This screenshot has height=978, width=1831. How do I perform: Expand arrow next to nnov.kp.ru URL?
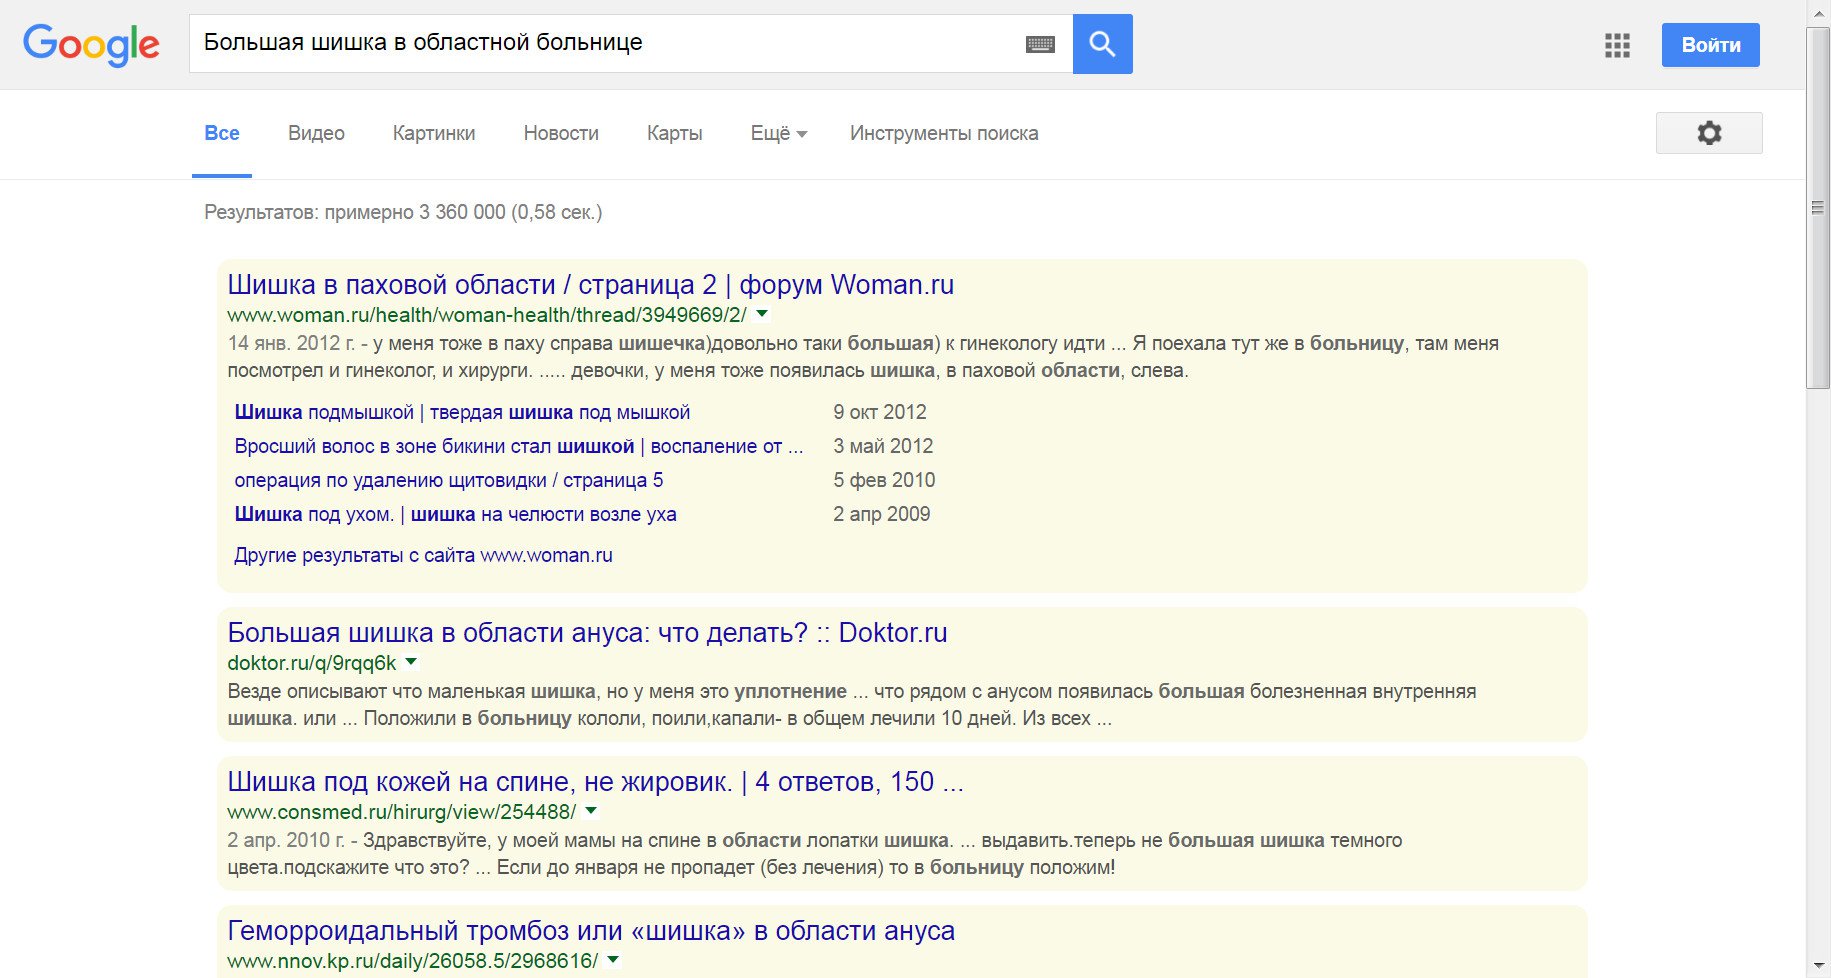click(613, 960)
